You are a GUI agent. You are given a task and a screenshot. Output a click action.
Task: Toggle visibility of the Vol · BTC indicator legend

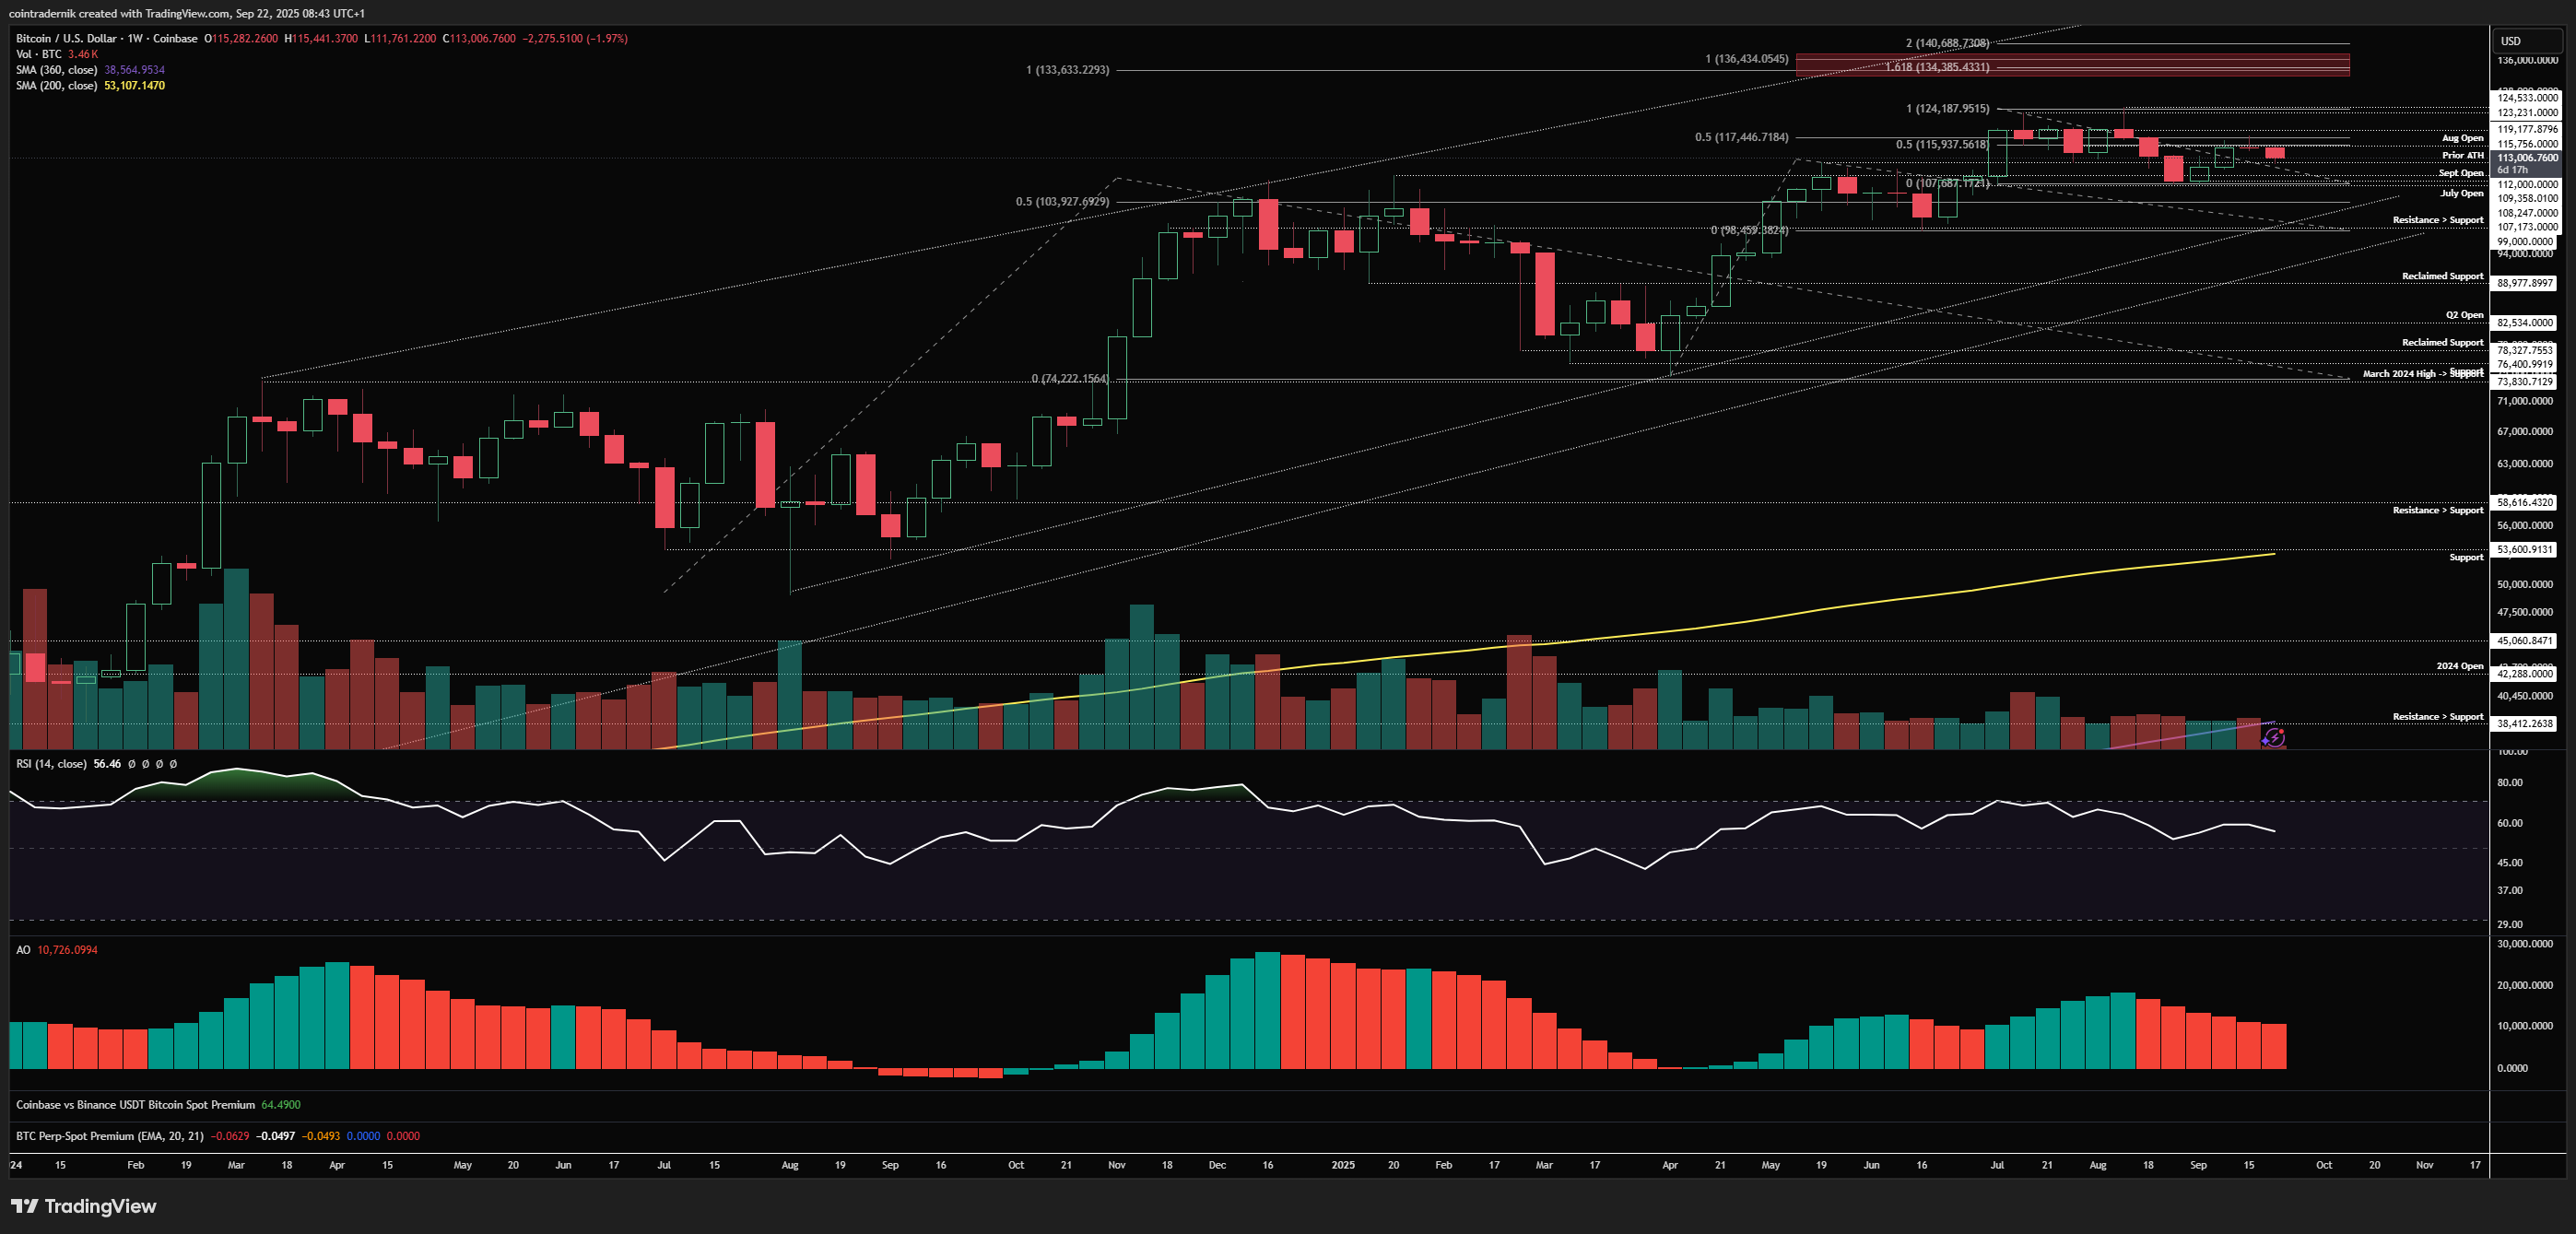[39, 54]
